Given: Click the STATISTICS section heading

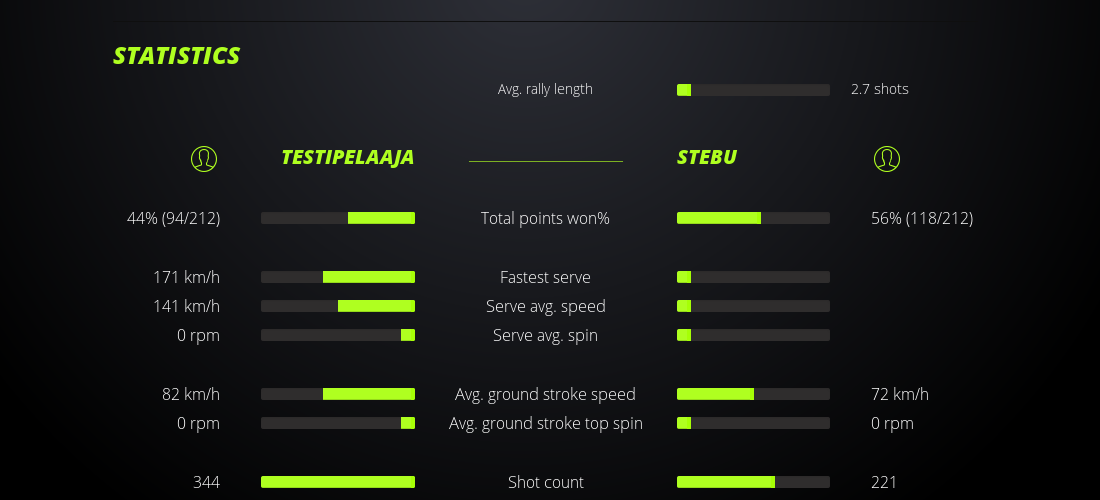Looking at the screenshot, I should (176, 56).
